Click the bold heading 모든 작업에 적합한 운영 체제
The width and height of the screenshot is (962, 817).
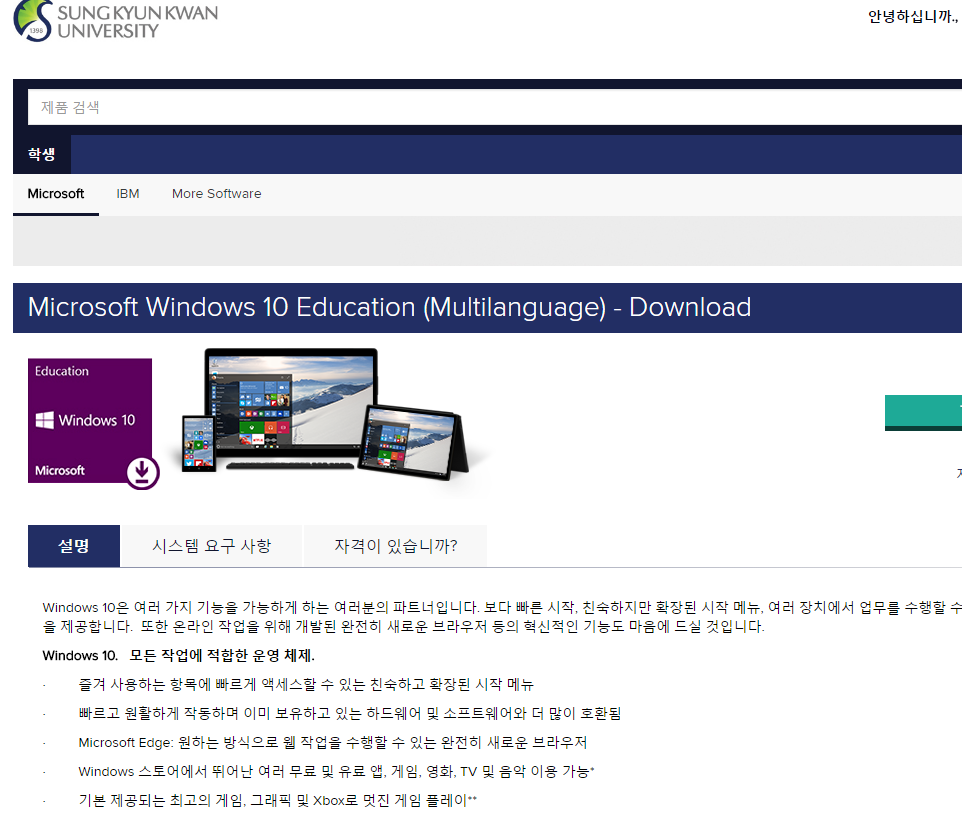[221, 656]
